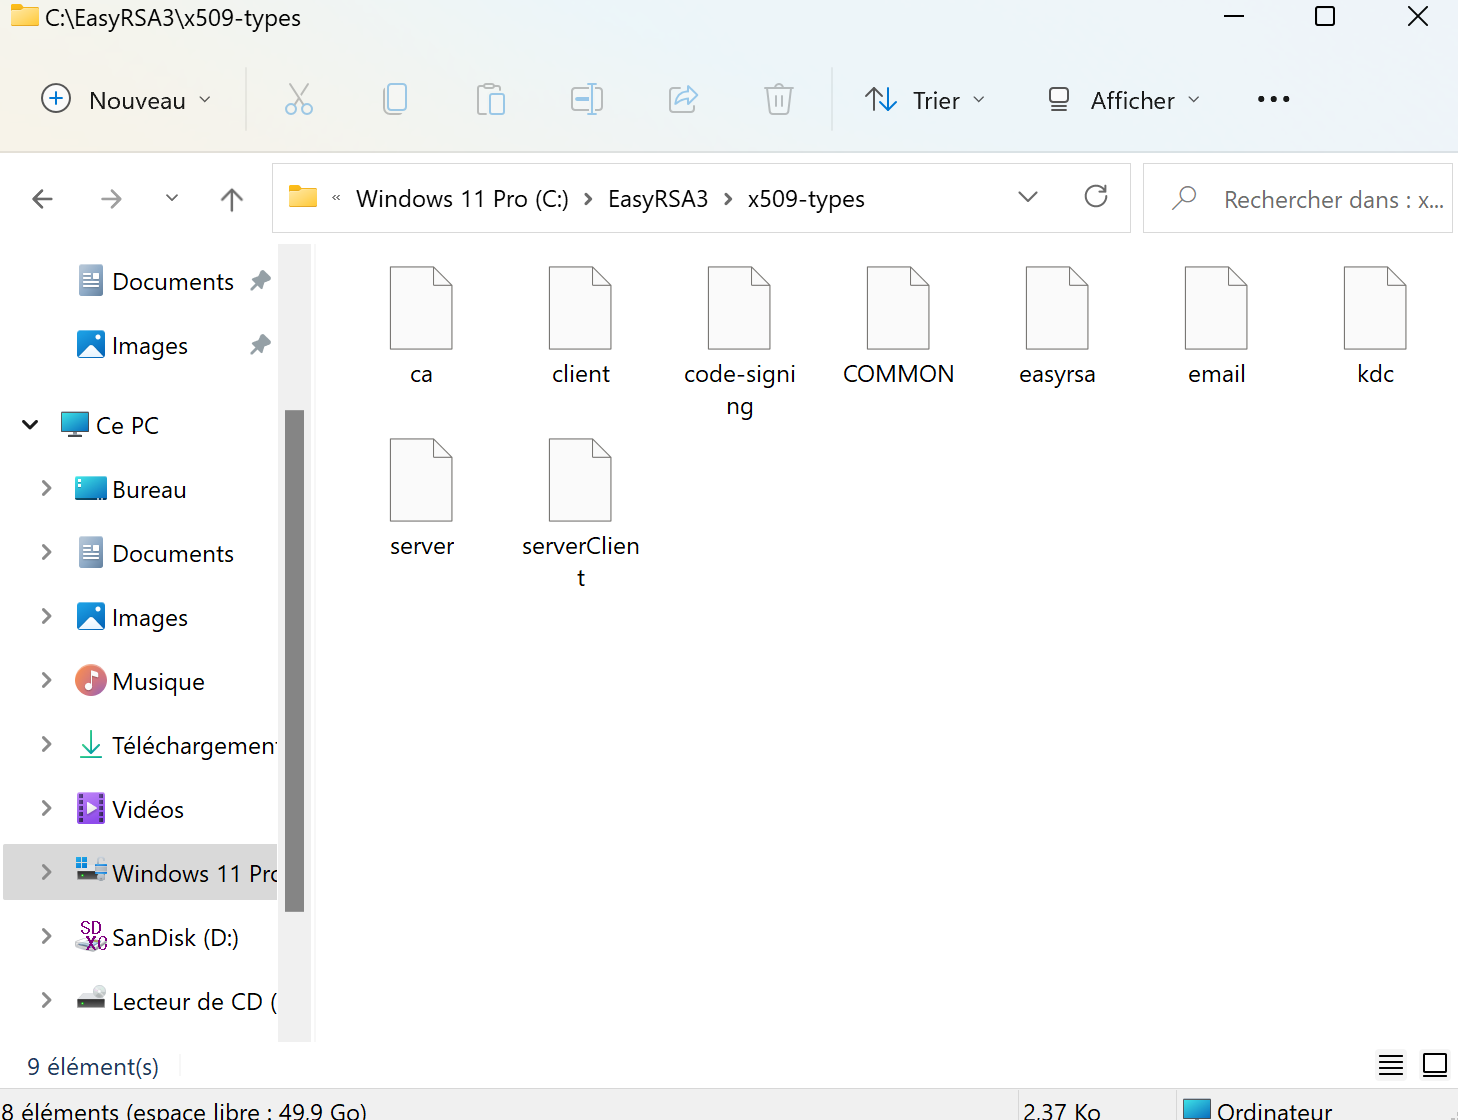This screenshot has width=1458, height=1120.
Task: Unpin Images from quick access
Action: (260, 345)
